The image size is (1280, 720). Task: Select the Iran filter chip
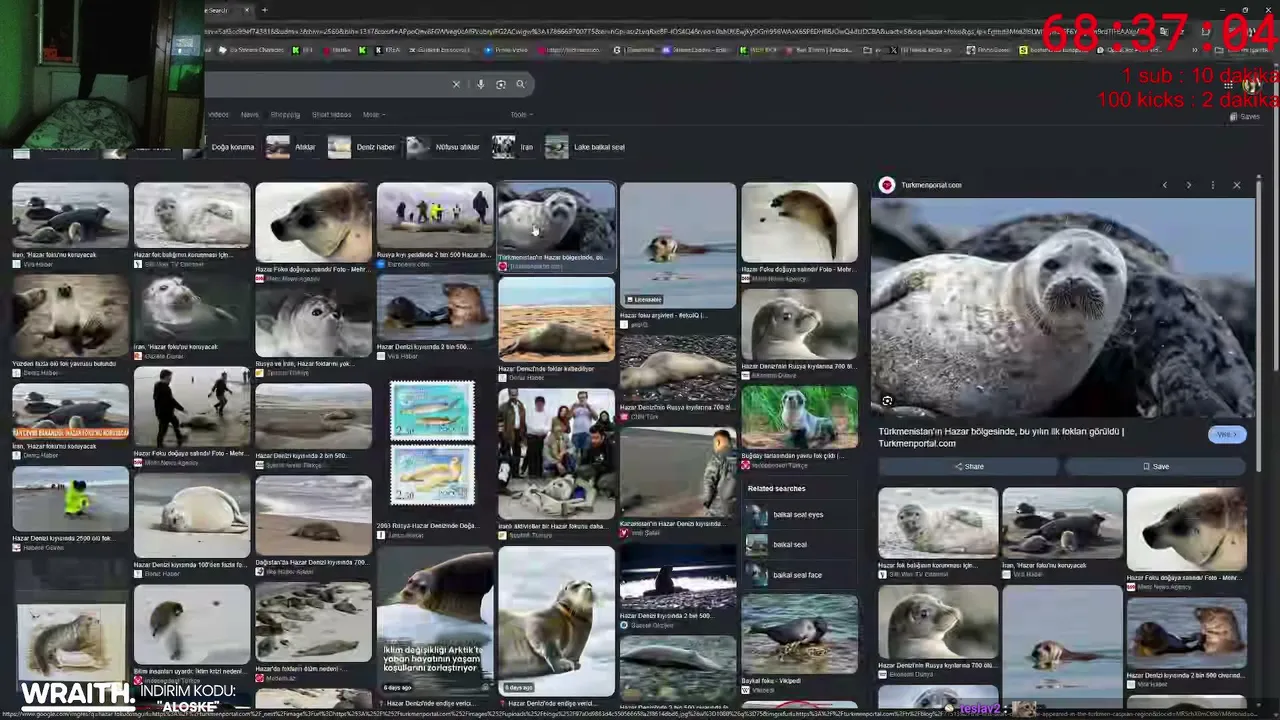[x=513, y=147]
